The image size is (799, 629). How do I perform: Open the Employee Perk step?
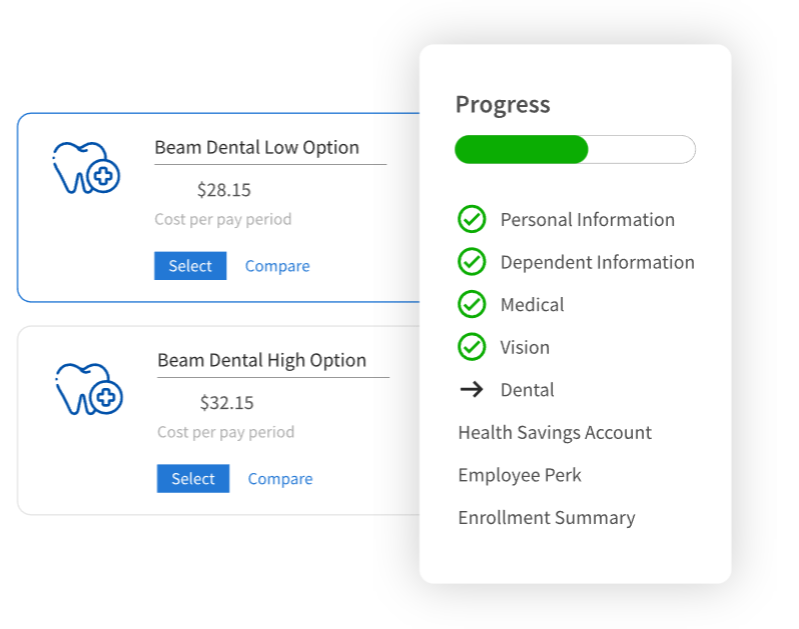click(519, 475)
